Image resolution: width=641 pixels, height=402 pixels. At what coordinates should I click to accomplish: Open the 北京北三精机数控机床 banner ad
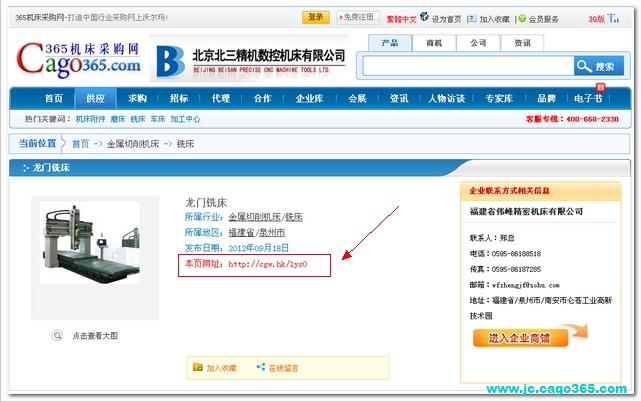click(249, 58)
